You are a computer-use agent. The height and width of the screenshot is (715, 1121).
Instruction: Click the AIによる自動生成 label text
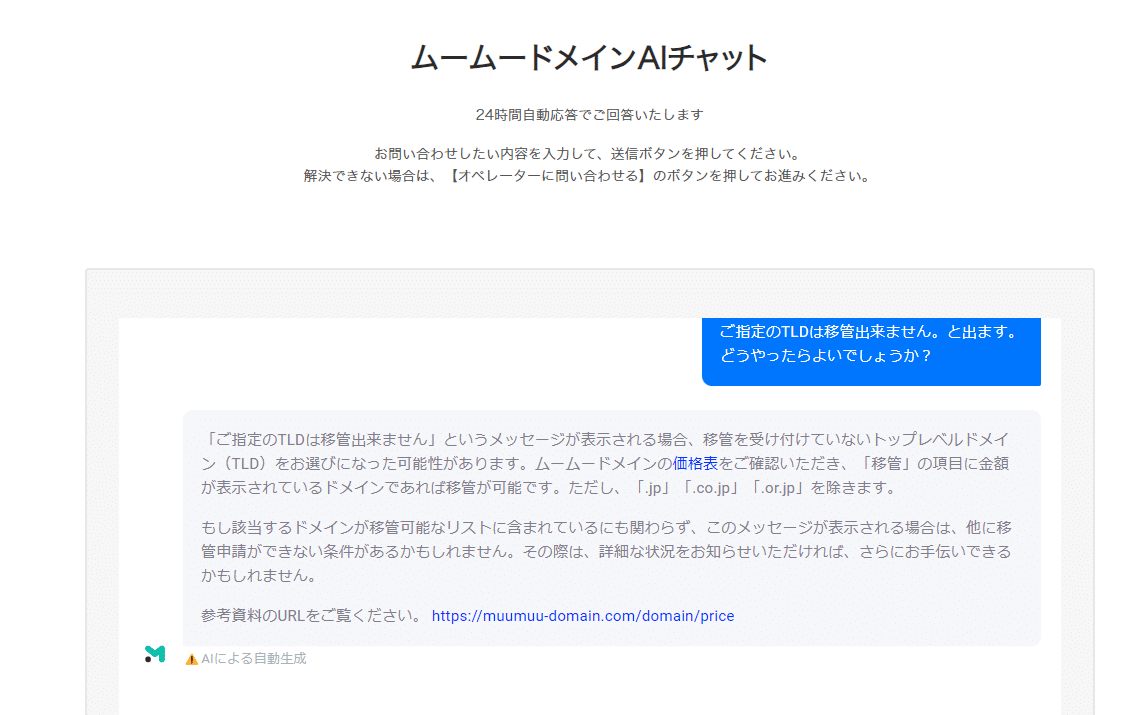tap(252, 657)
